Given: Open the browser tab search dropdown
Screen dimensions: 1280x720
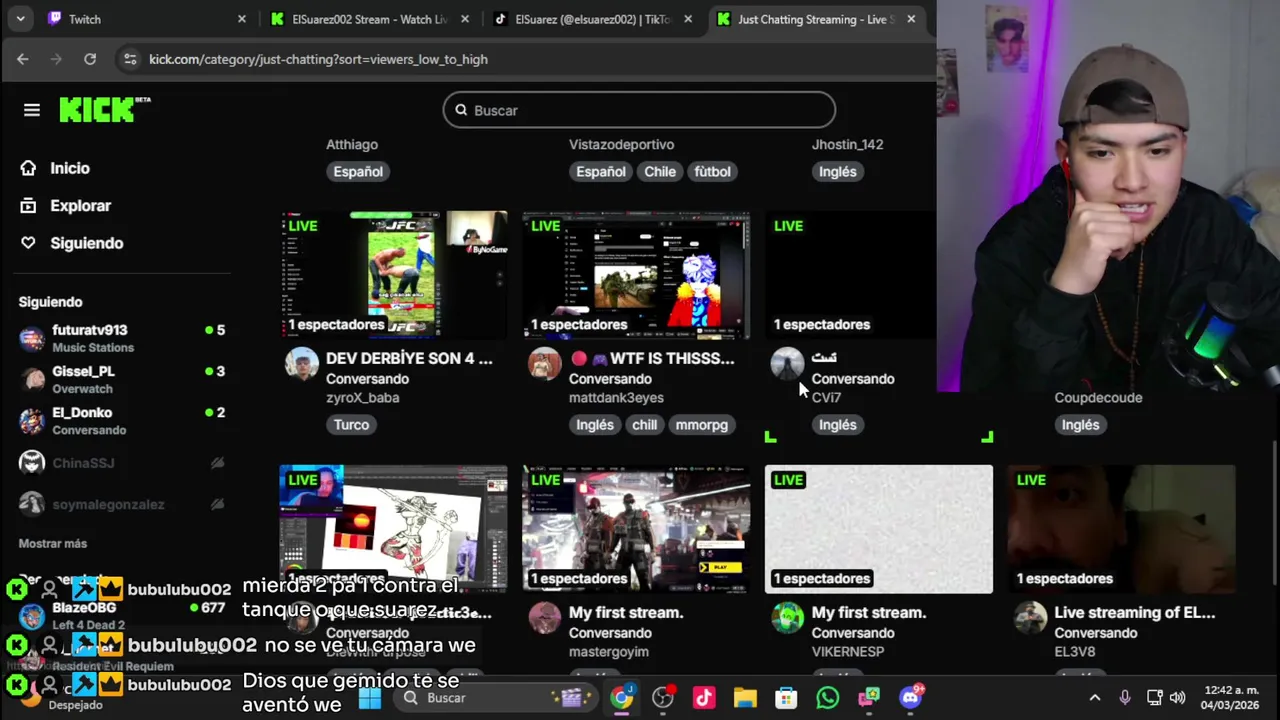Looking at the screenshot, I should (x=20, y=19).
